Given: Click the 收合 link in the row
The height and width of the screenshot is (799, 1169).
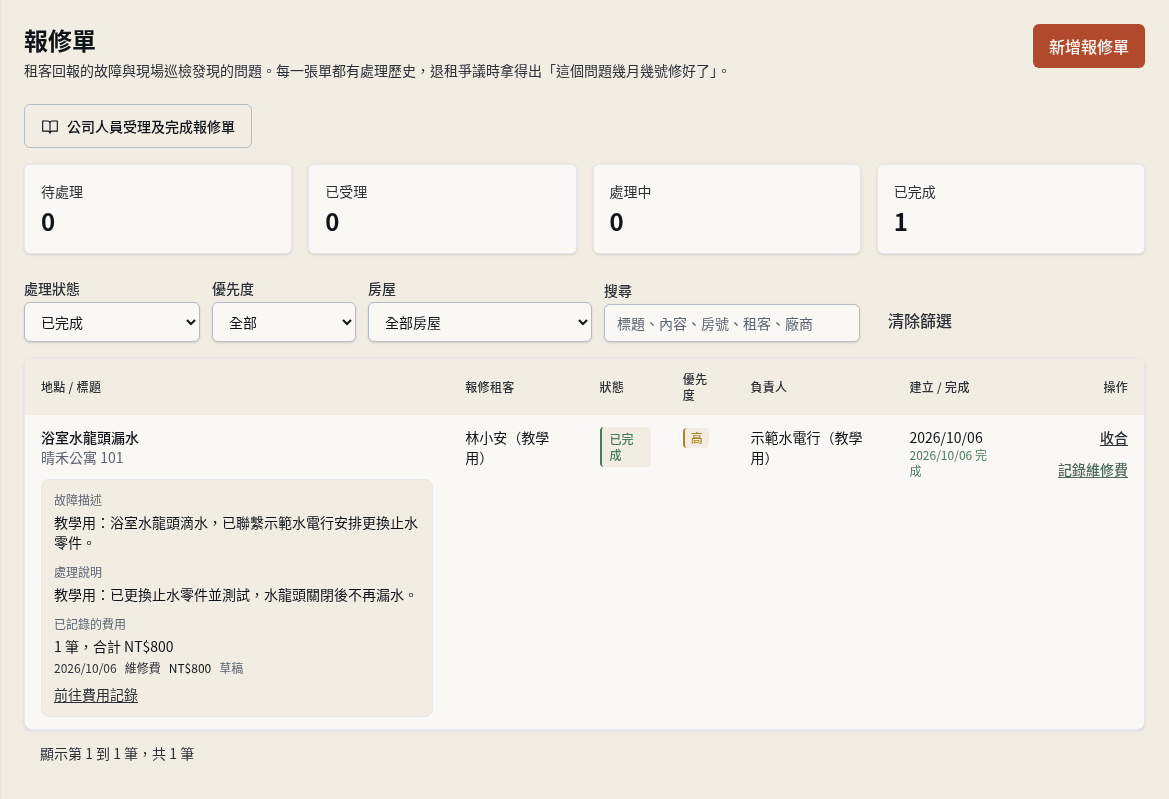Looking at the screenshot, I should [x=1114, y=438].
